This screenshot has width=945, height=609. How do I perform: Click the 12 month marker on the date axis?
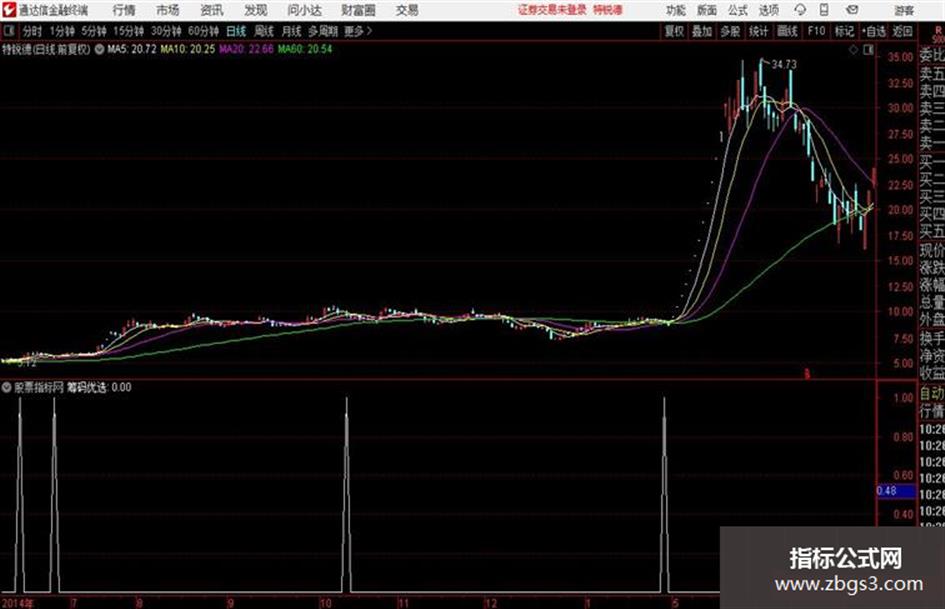click(491, 603)
